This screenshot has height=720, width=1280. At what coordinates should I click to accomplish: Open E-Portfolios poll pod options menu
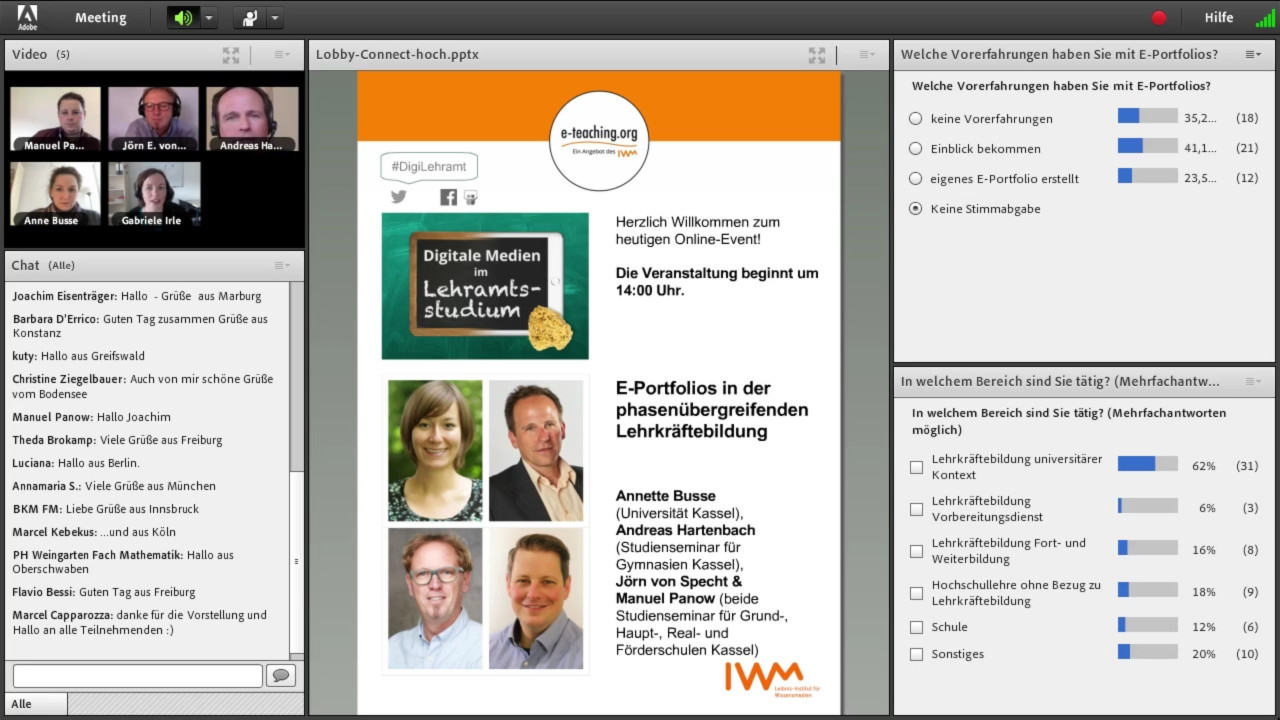[1253, 55]
